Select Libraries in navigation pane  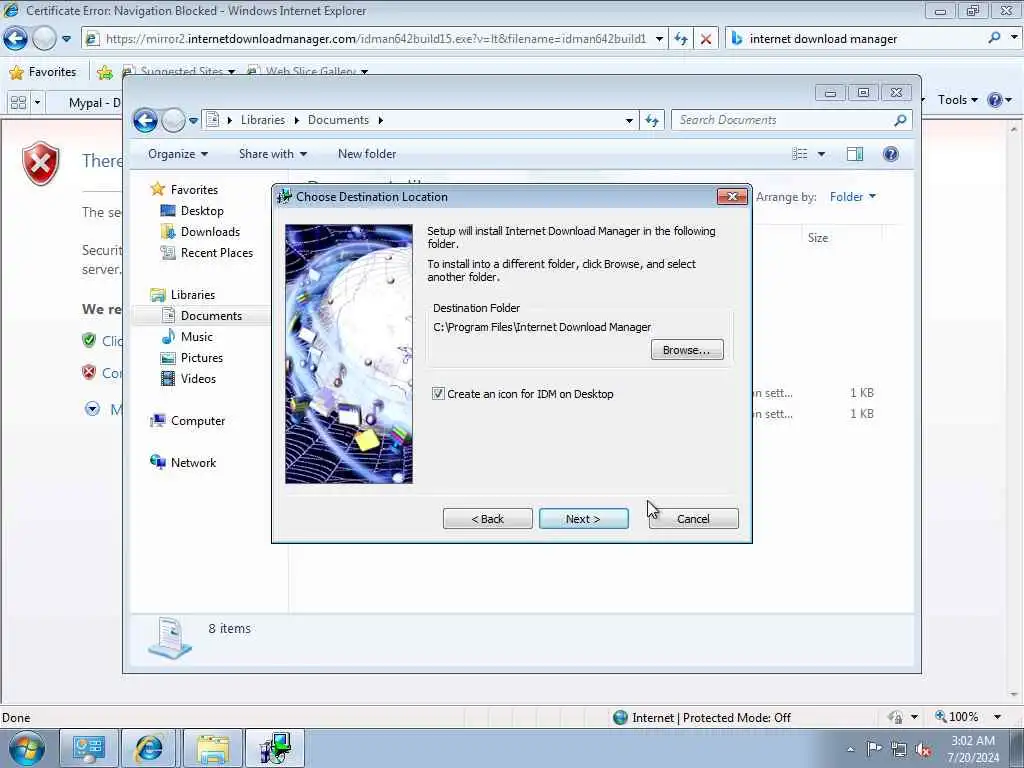click(x=193, y=295)
